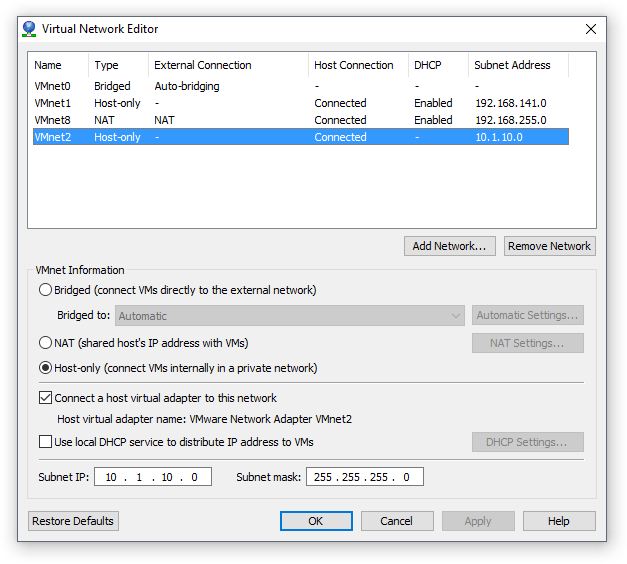This screenshot has width=627, height=564.
Task: Click the Automatic Settings button
Action: point(527,315)
